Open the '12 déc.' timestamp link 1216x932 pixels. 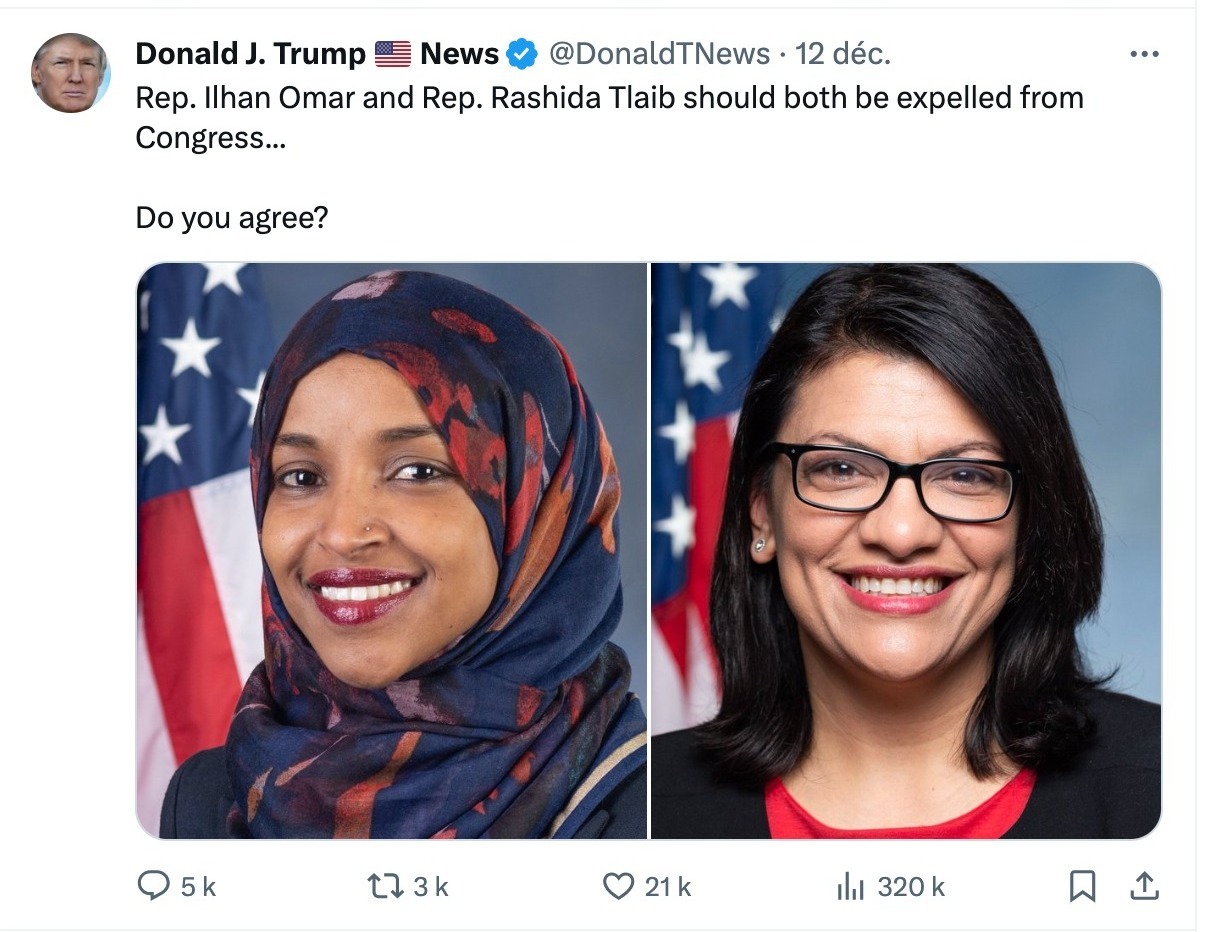(x=842, y=54)
